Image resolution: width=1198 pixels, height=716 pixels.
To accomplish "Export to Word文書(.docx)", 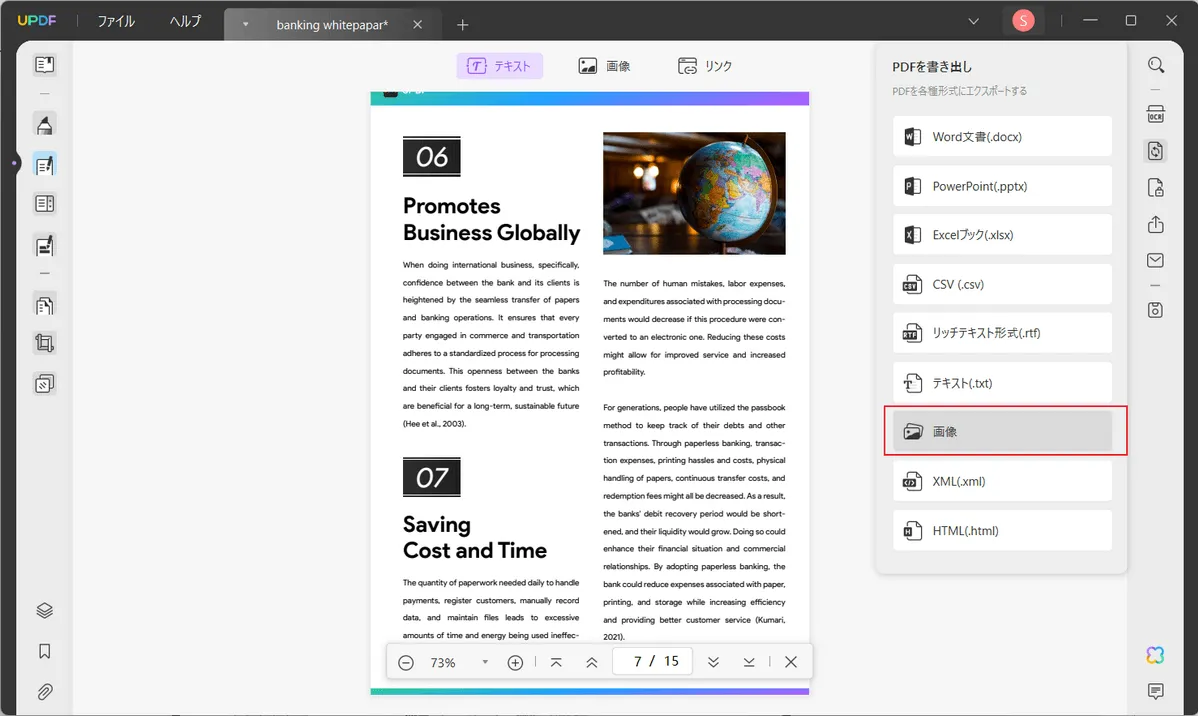I will coord(1002,137).
